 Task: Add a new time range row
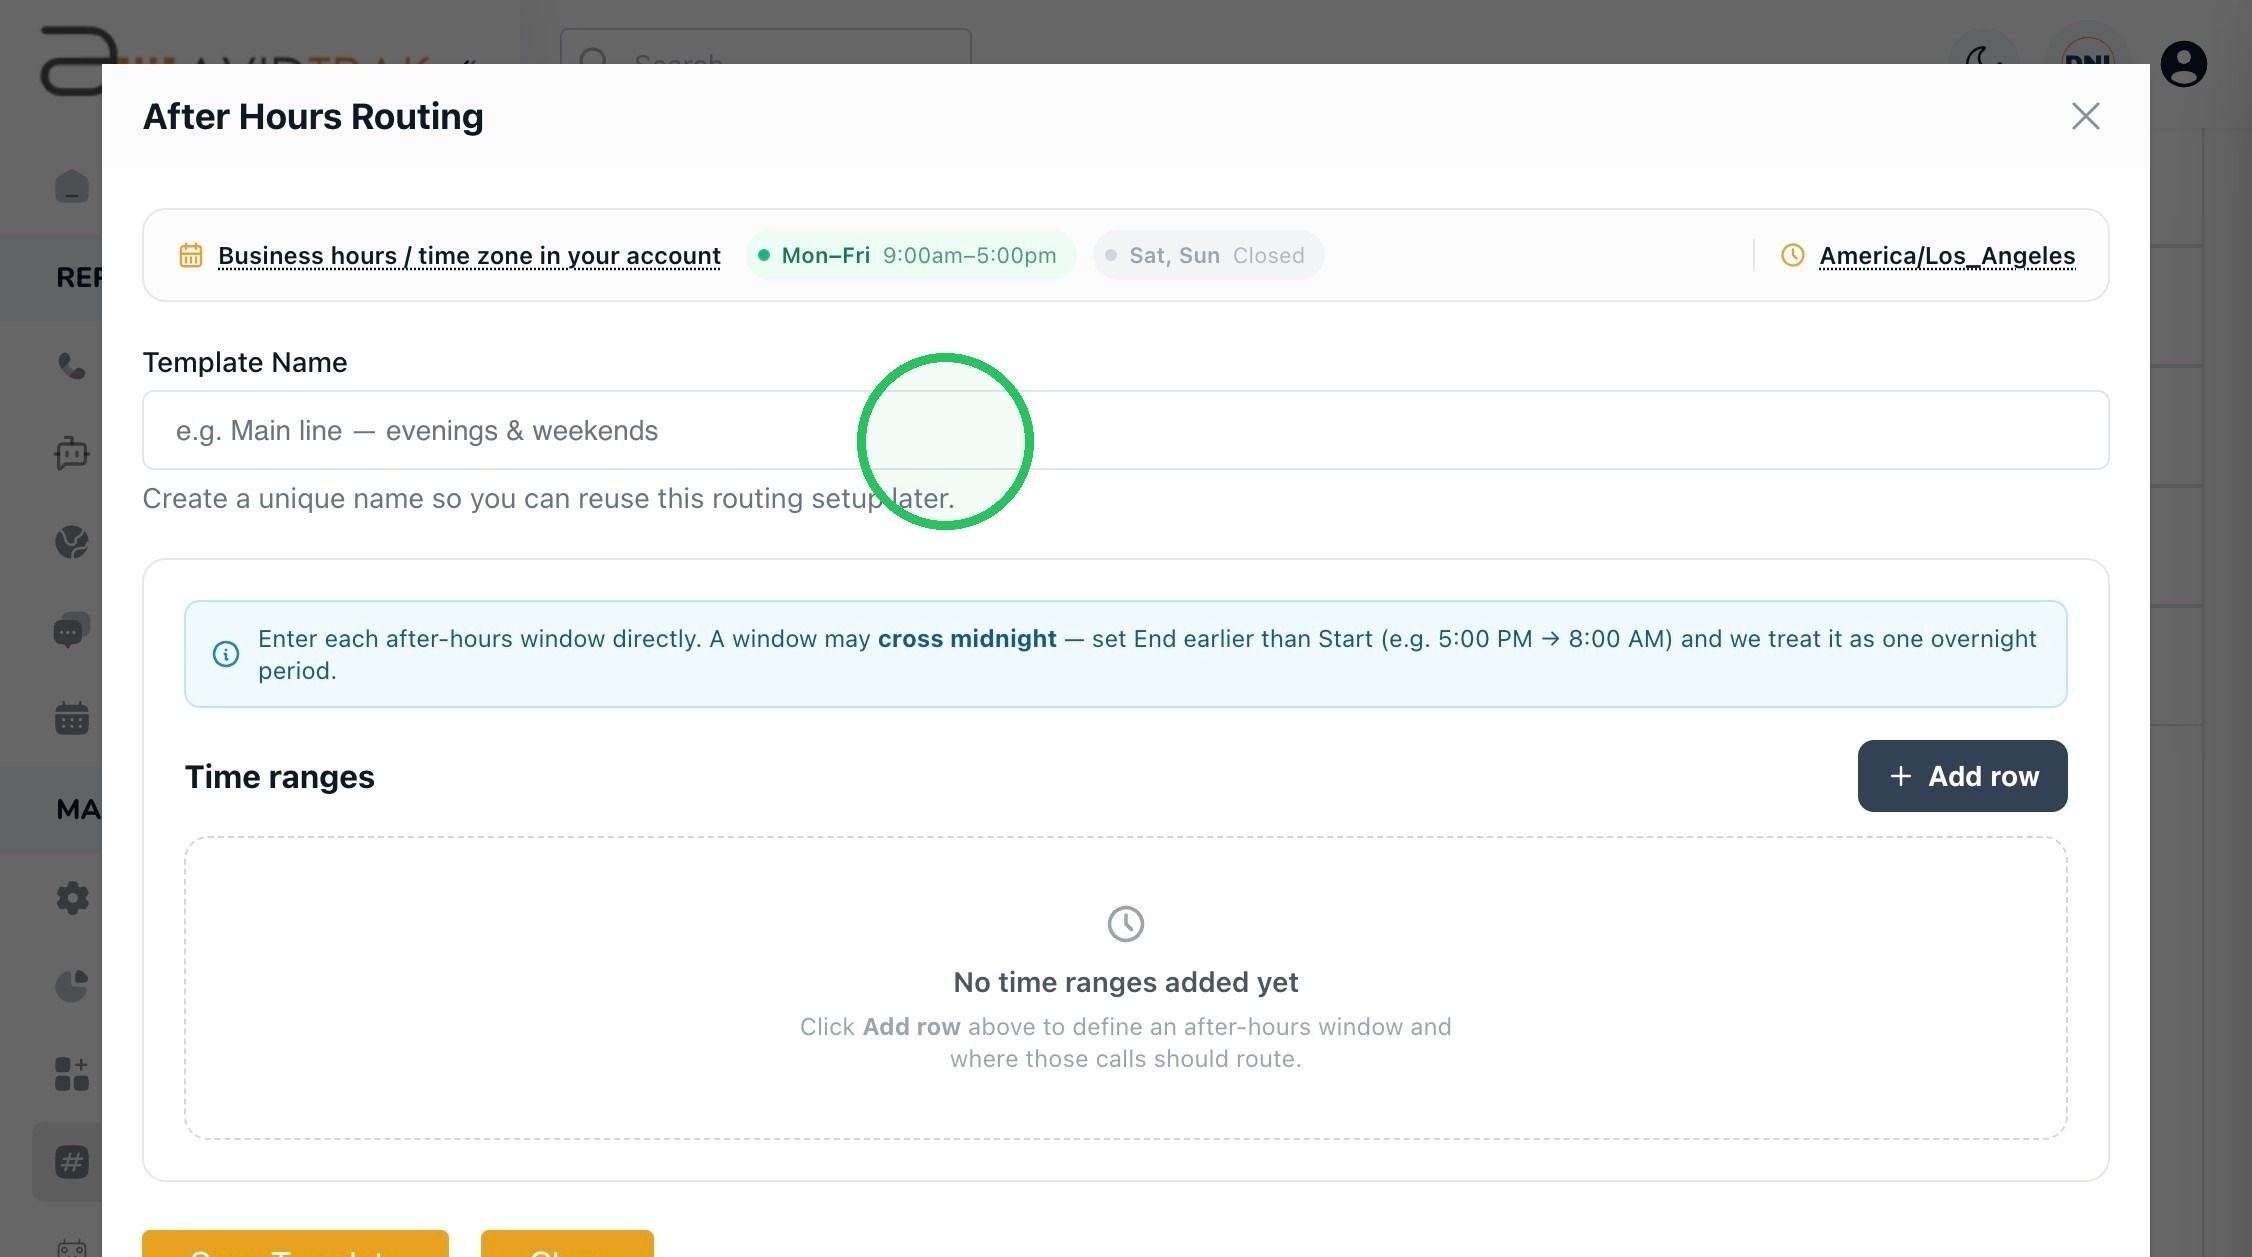1962,776
